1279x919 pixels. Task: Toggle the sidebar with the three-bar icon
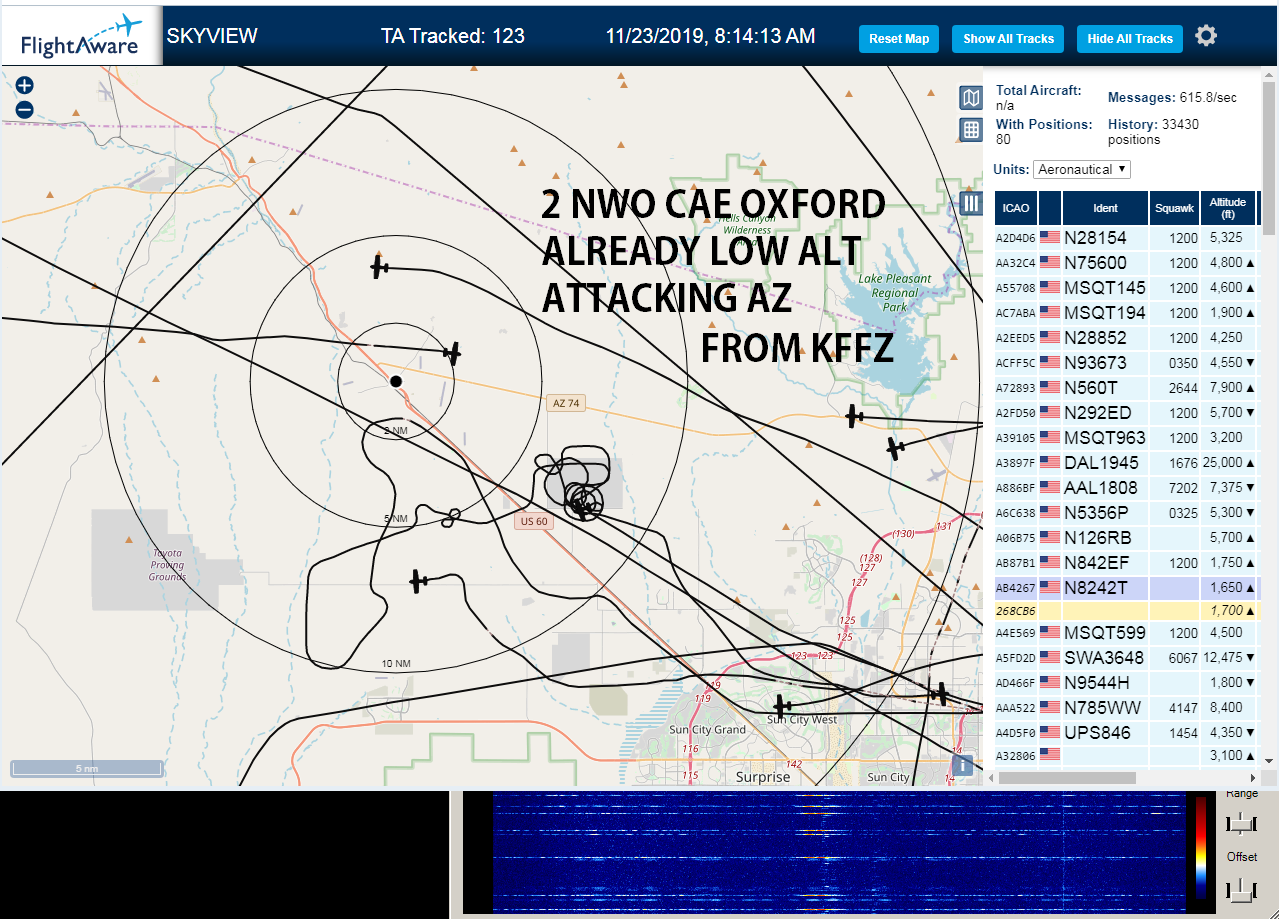[970, 203]
